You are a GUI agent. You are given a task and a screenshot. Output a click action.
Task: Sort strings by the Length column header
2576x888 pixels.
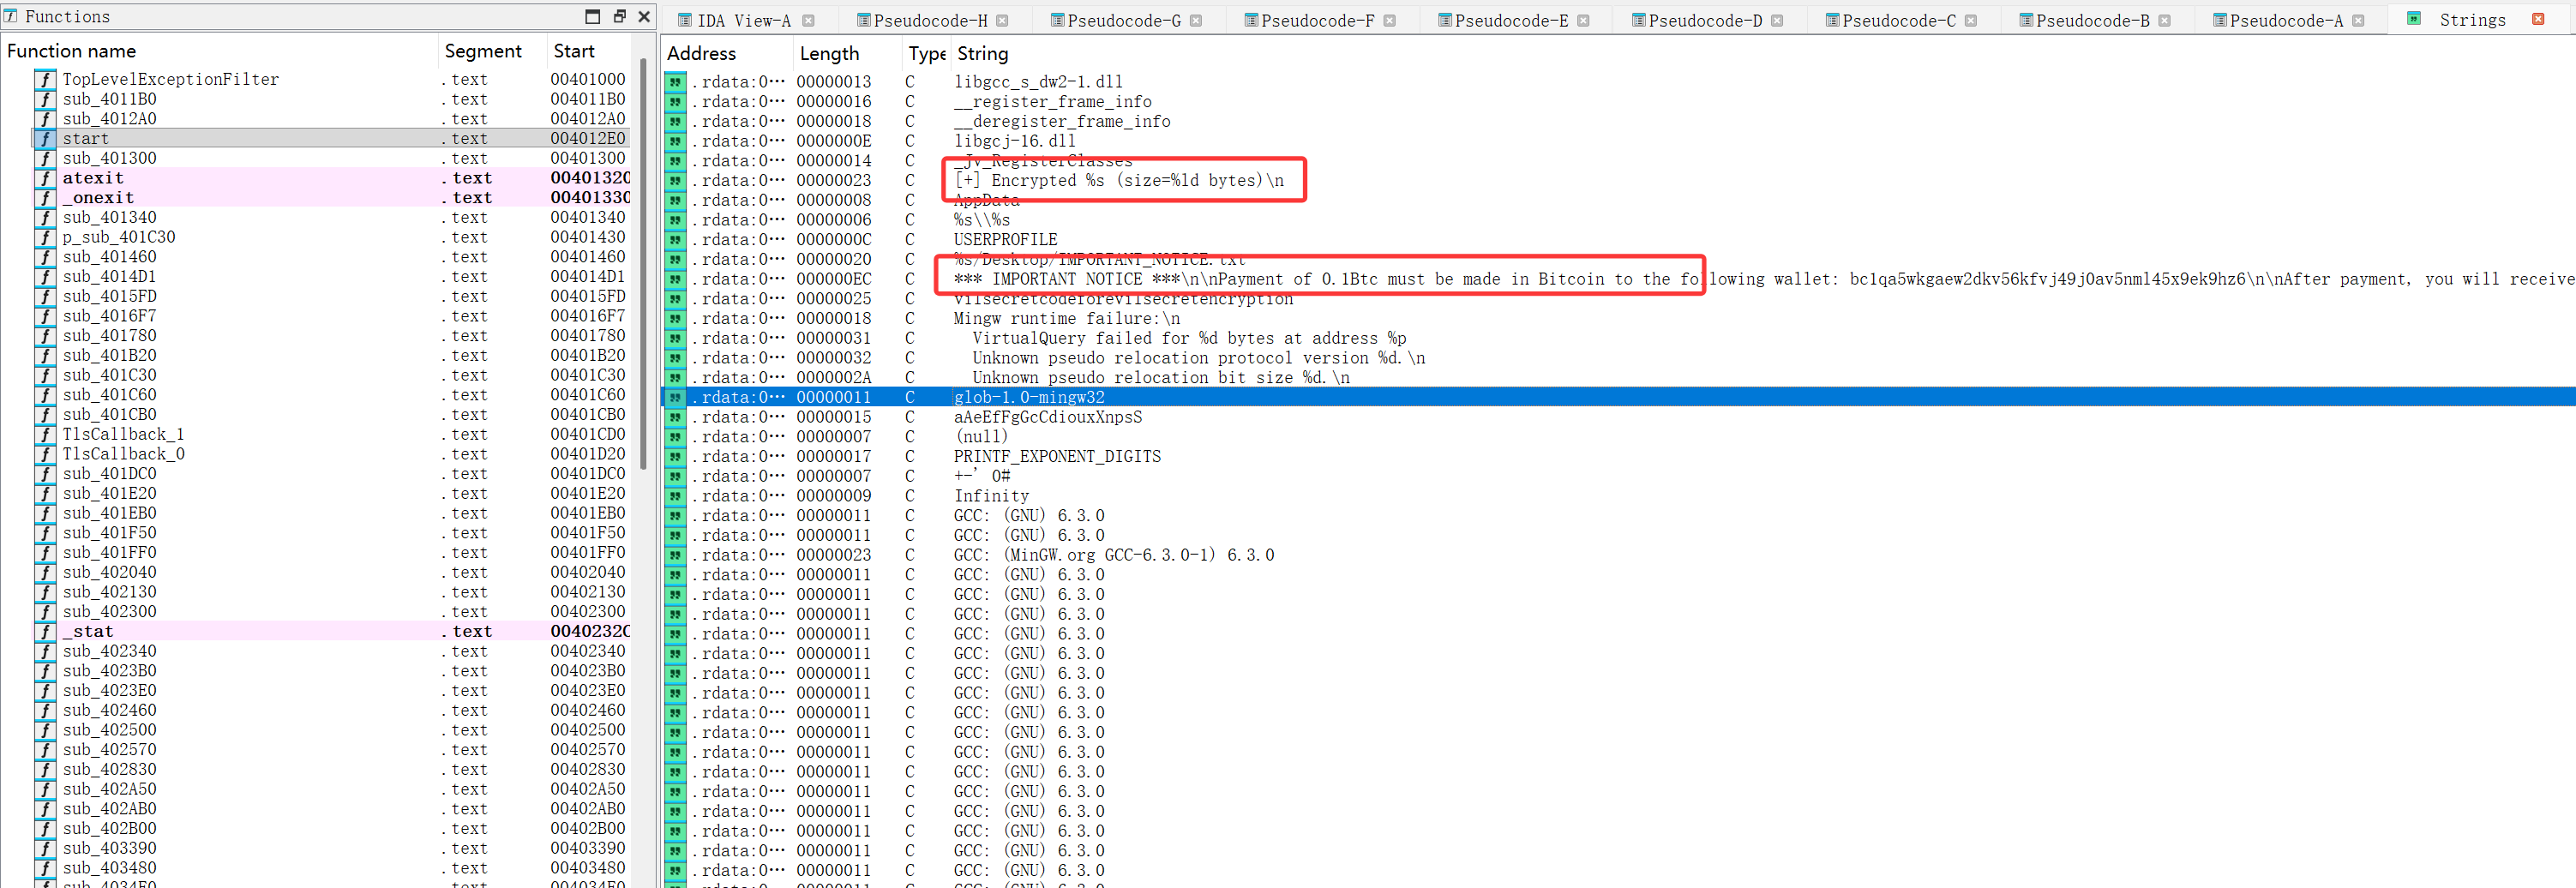coord(848,54)
